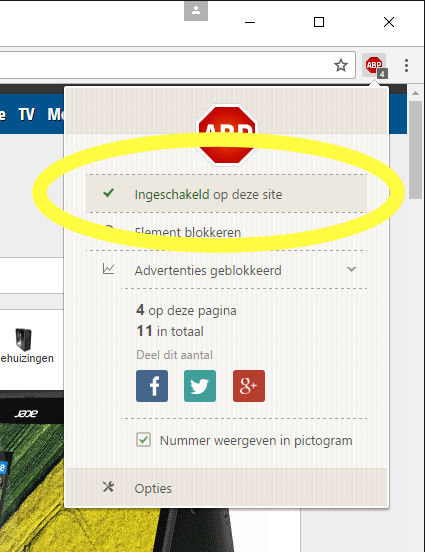Maximize the Chrome window

(x=319, y=22)
